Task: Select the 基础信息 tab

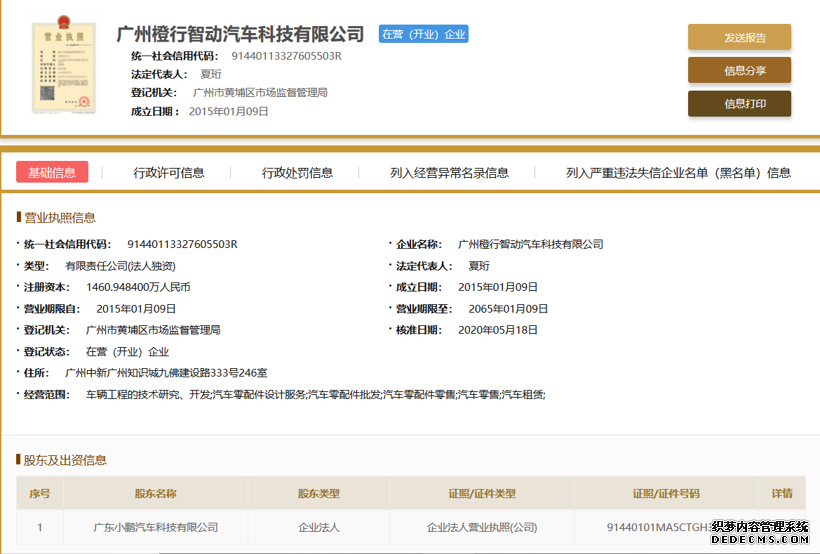Action: [x=52, y=172]
